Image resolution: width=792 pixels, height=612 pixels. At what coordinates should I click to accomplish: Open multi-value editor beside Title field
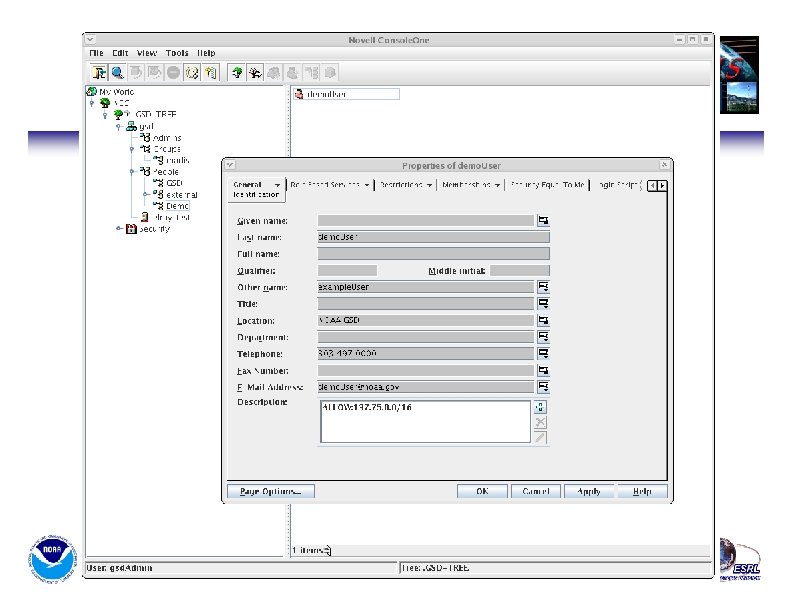point(543,303)
